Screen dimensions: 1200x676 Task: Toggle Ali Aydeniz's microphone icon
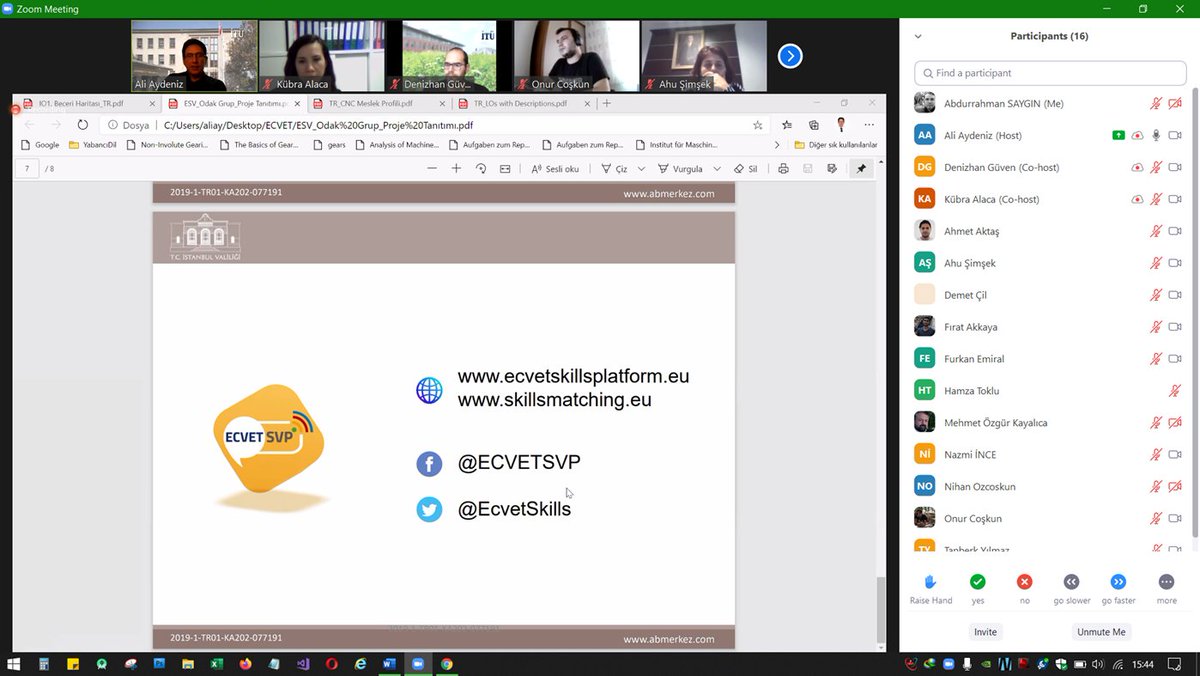tap(1156, 135)
